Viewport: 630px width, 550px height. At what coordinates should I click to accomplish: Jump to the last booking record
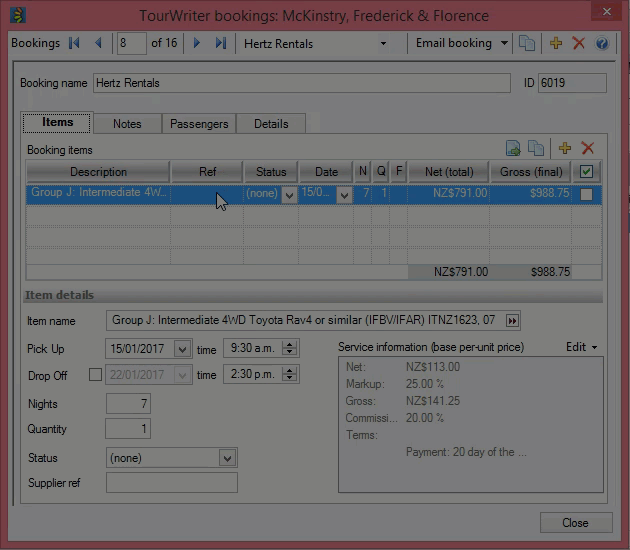pyautogui.click(x=221, y=44)
